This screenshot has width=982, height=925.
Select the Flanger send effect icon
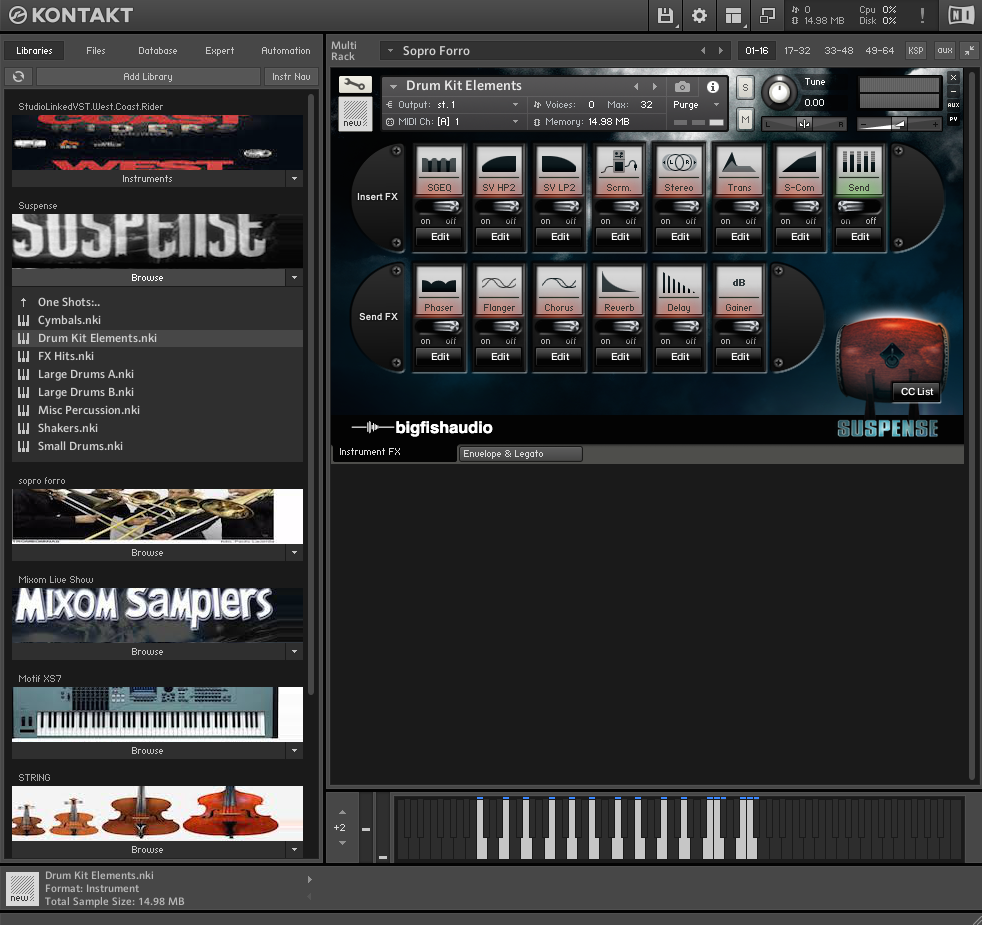pyautogui.click(x=499, y=291)
